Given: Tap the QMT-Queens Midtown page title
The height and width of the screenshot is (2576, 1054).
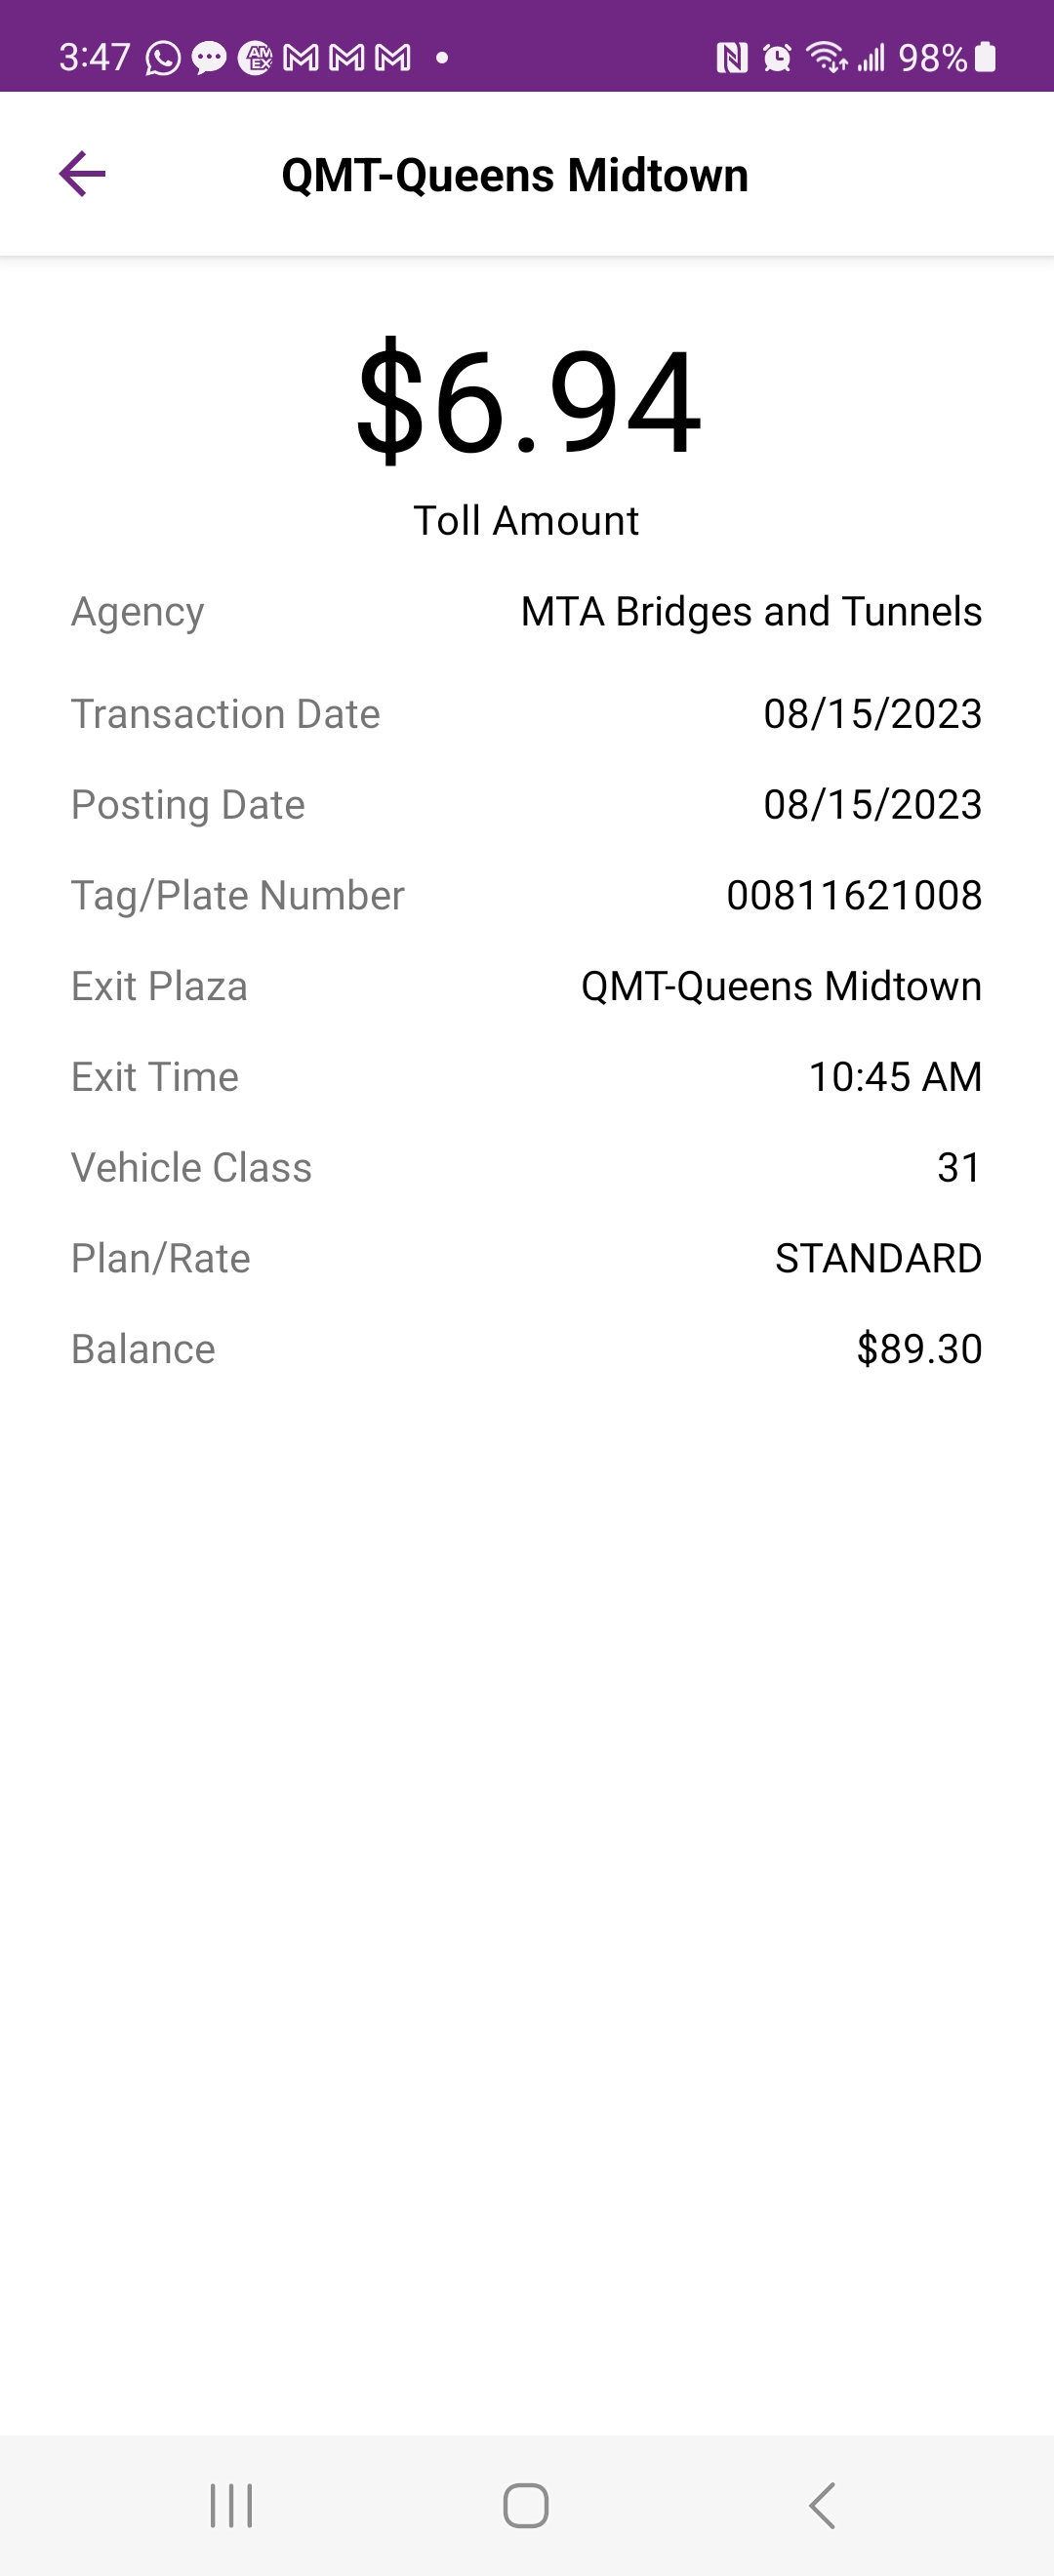Looking at the screenshot, I should 515,175.
